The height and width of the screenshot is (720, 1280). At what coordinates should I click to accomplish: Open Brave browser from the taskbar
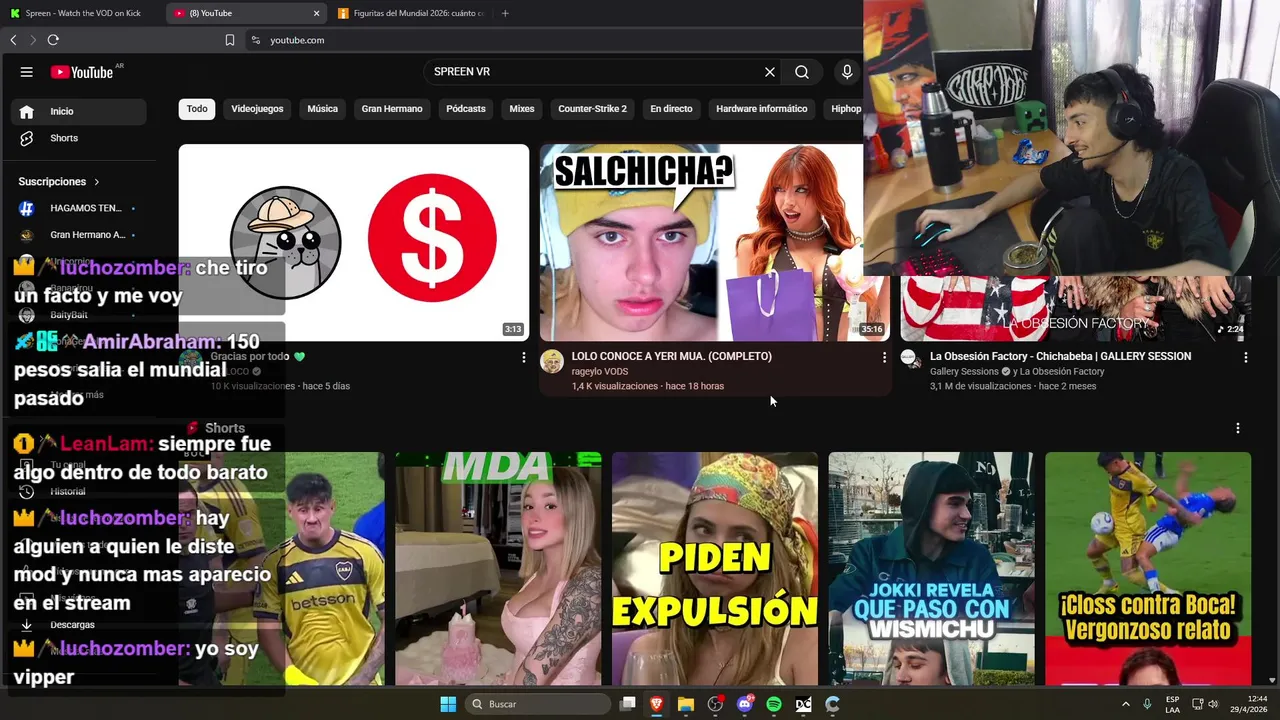[x=657, y=704]
